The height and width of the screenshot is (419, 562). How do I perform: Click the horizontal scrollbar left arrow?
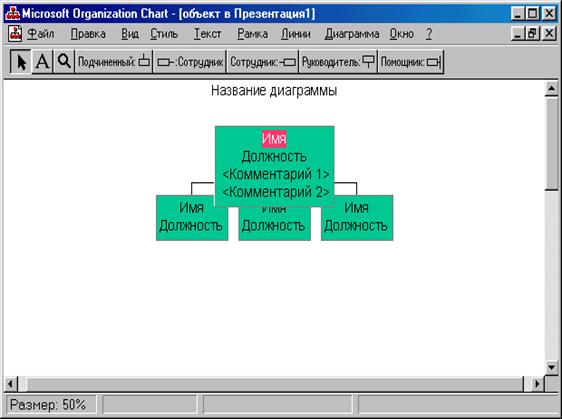(10, 384)
